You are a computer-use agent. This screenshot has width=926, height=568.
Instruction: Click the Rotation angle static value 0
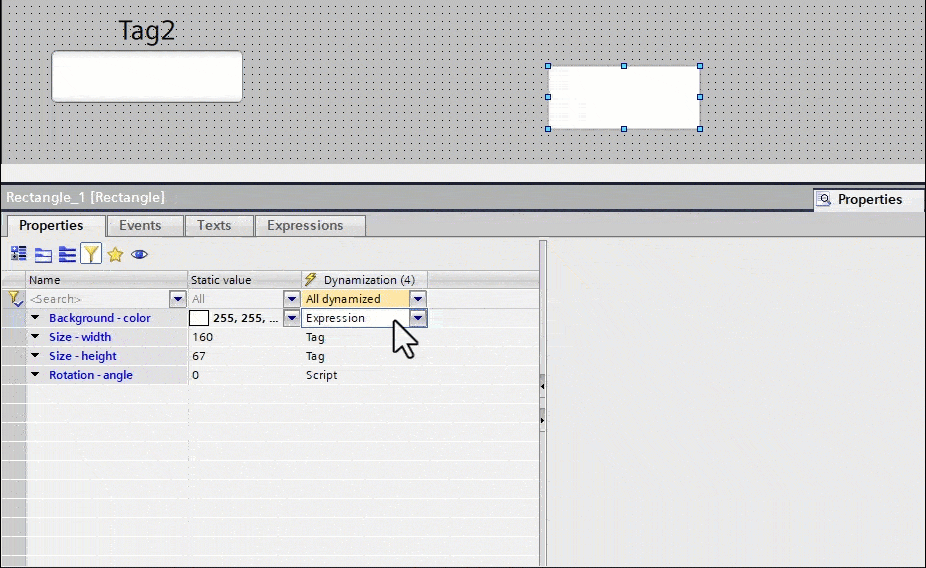click(244, 375)
